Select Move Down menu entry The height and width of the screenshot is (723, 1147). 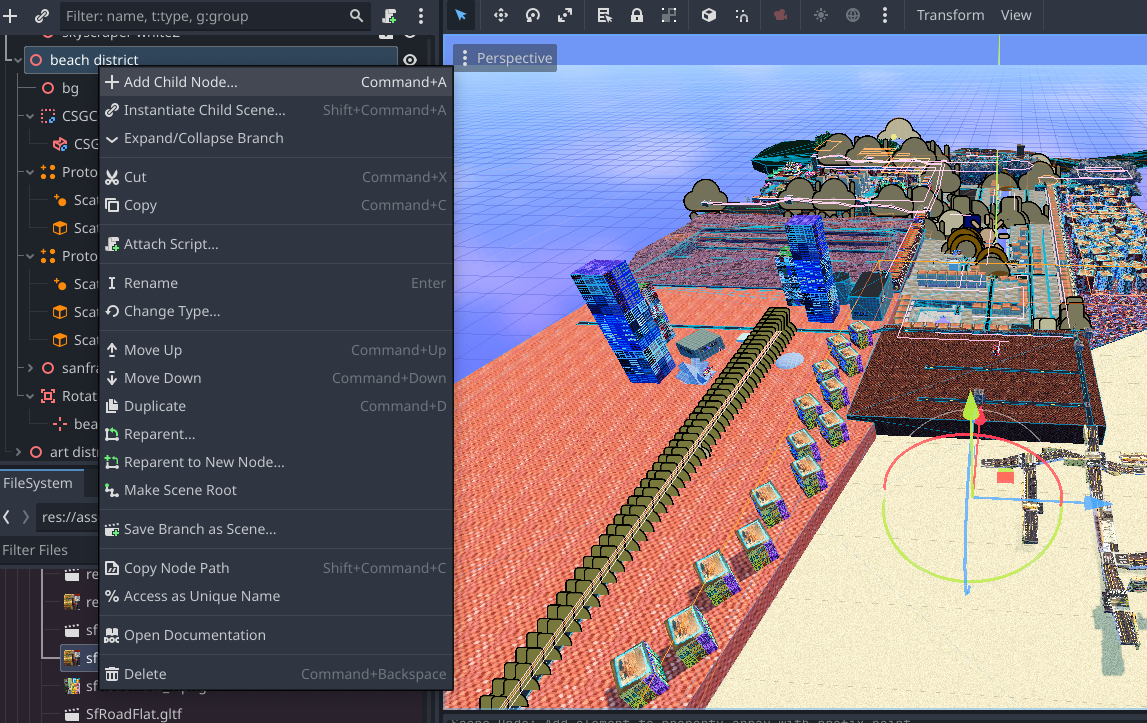tap(276, 378)
